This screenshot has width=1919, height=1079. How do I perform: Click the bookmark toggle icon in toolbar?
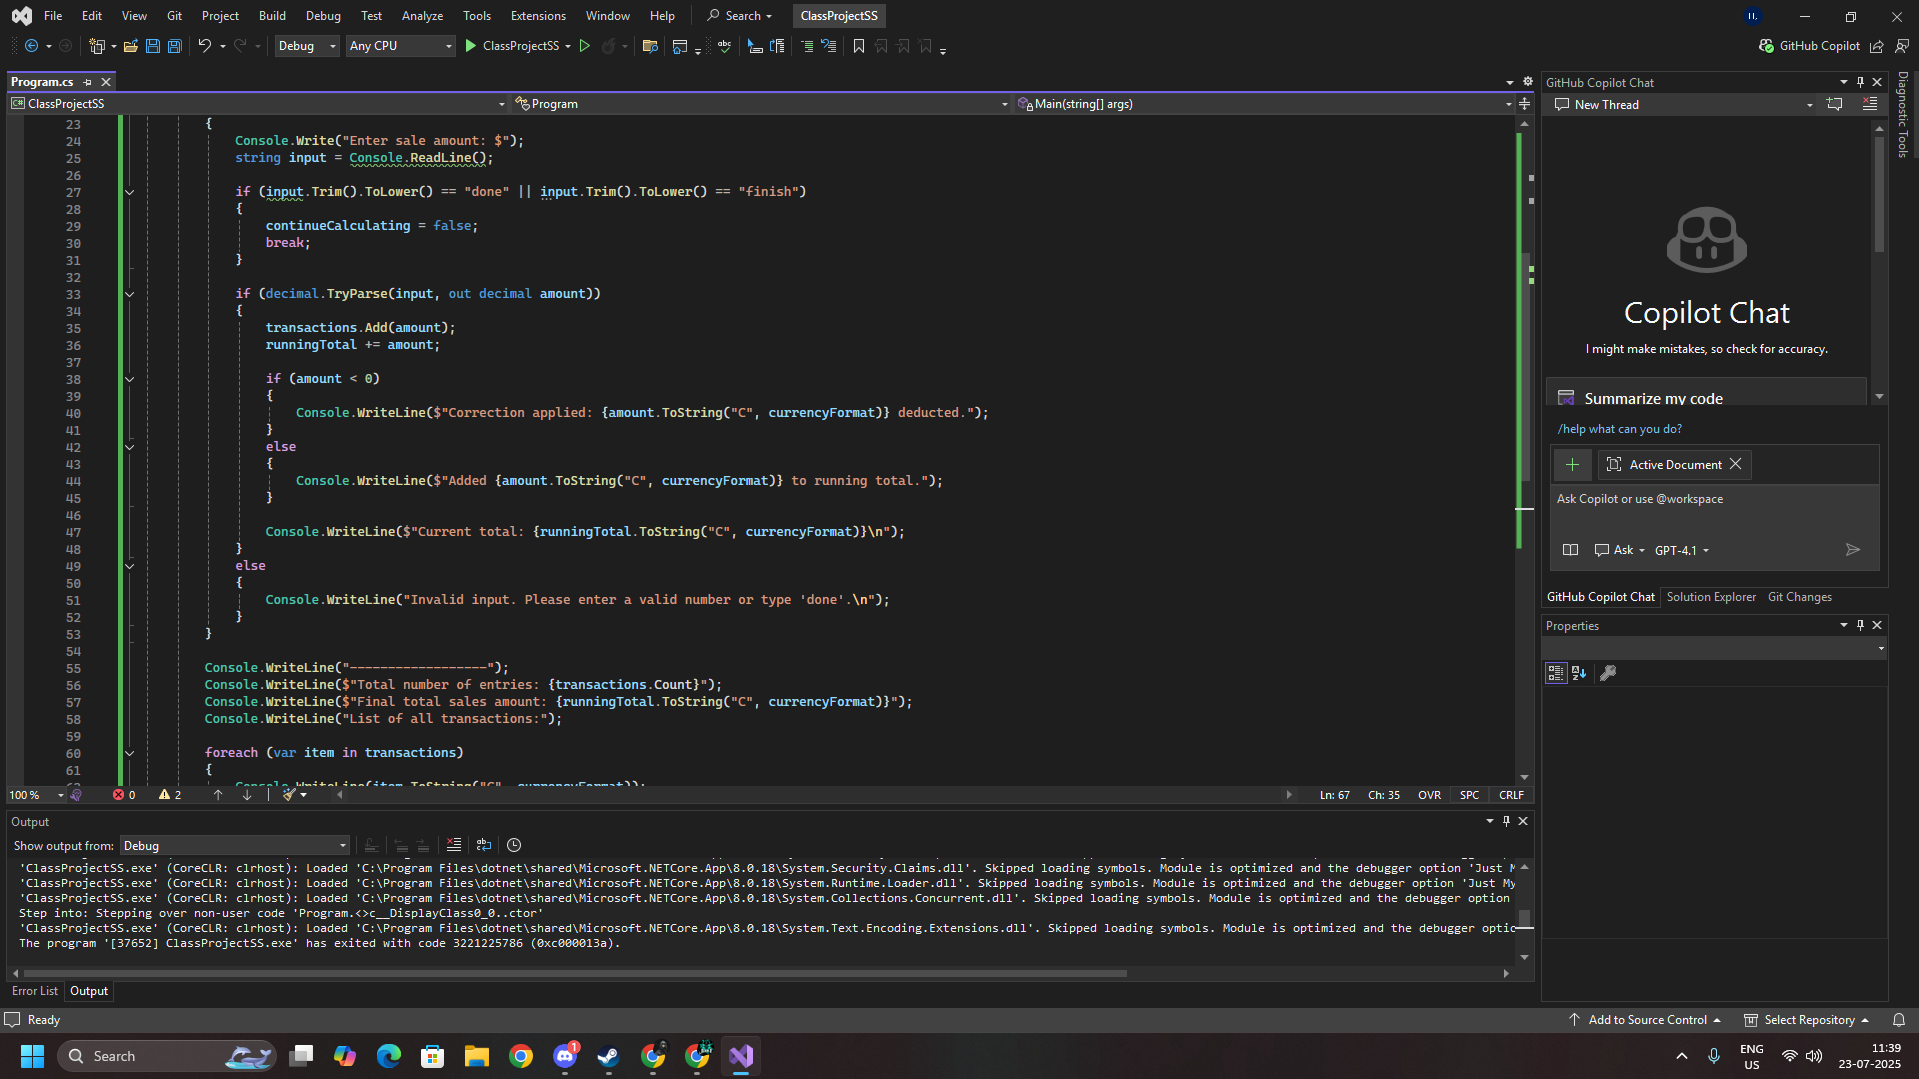(x=858, y=46)
